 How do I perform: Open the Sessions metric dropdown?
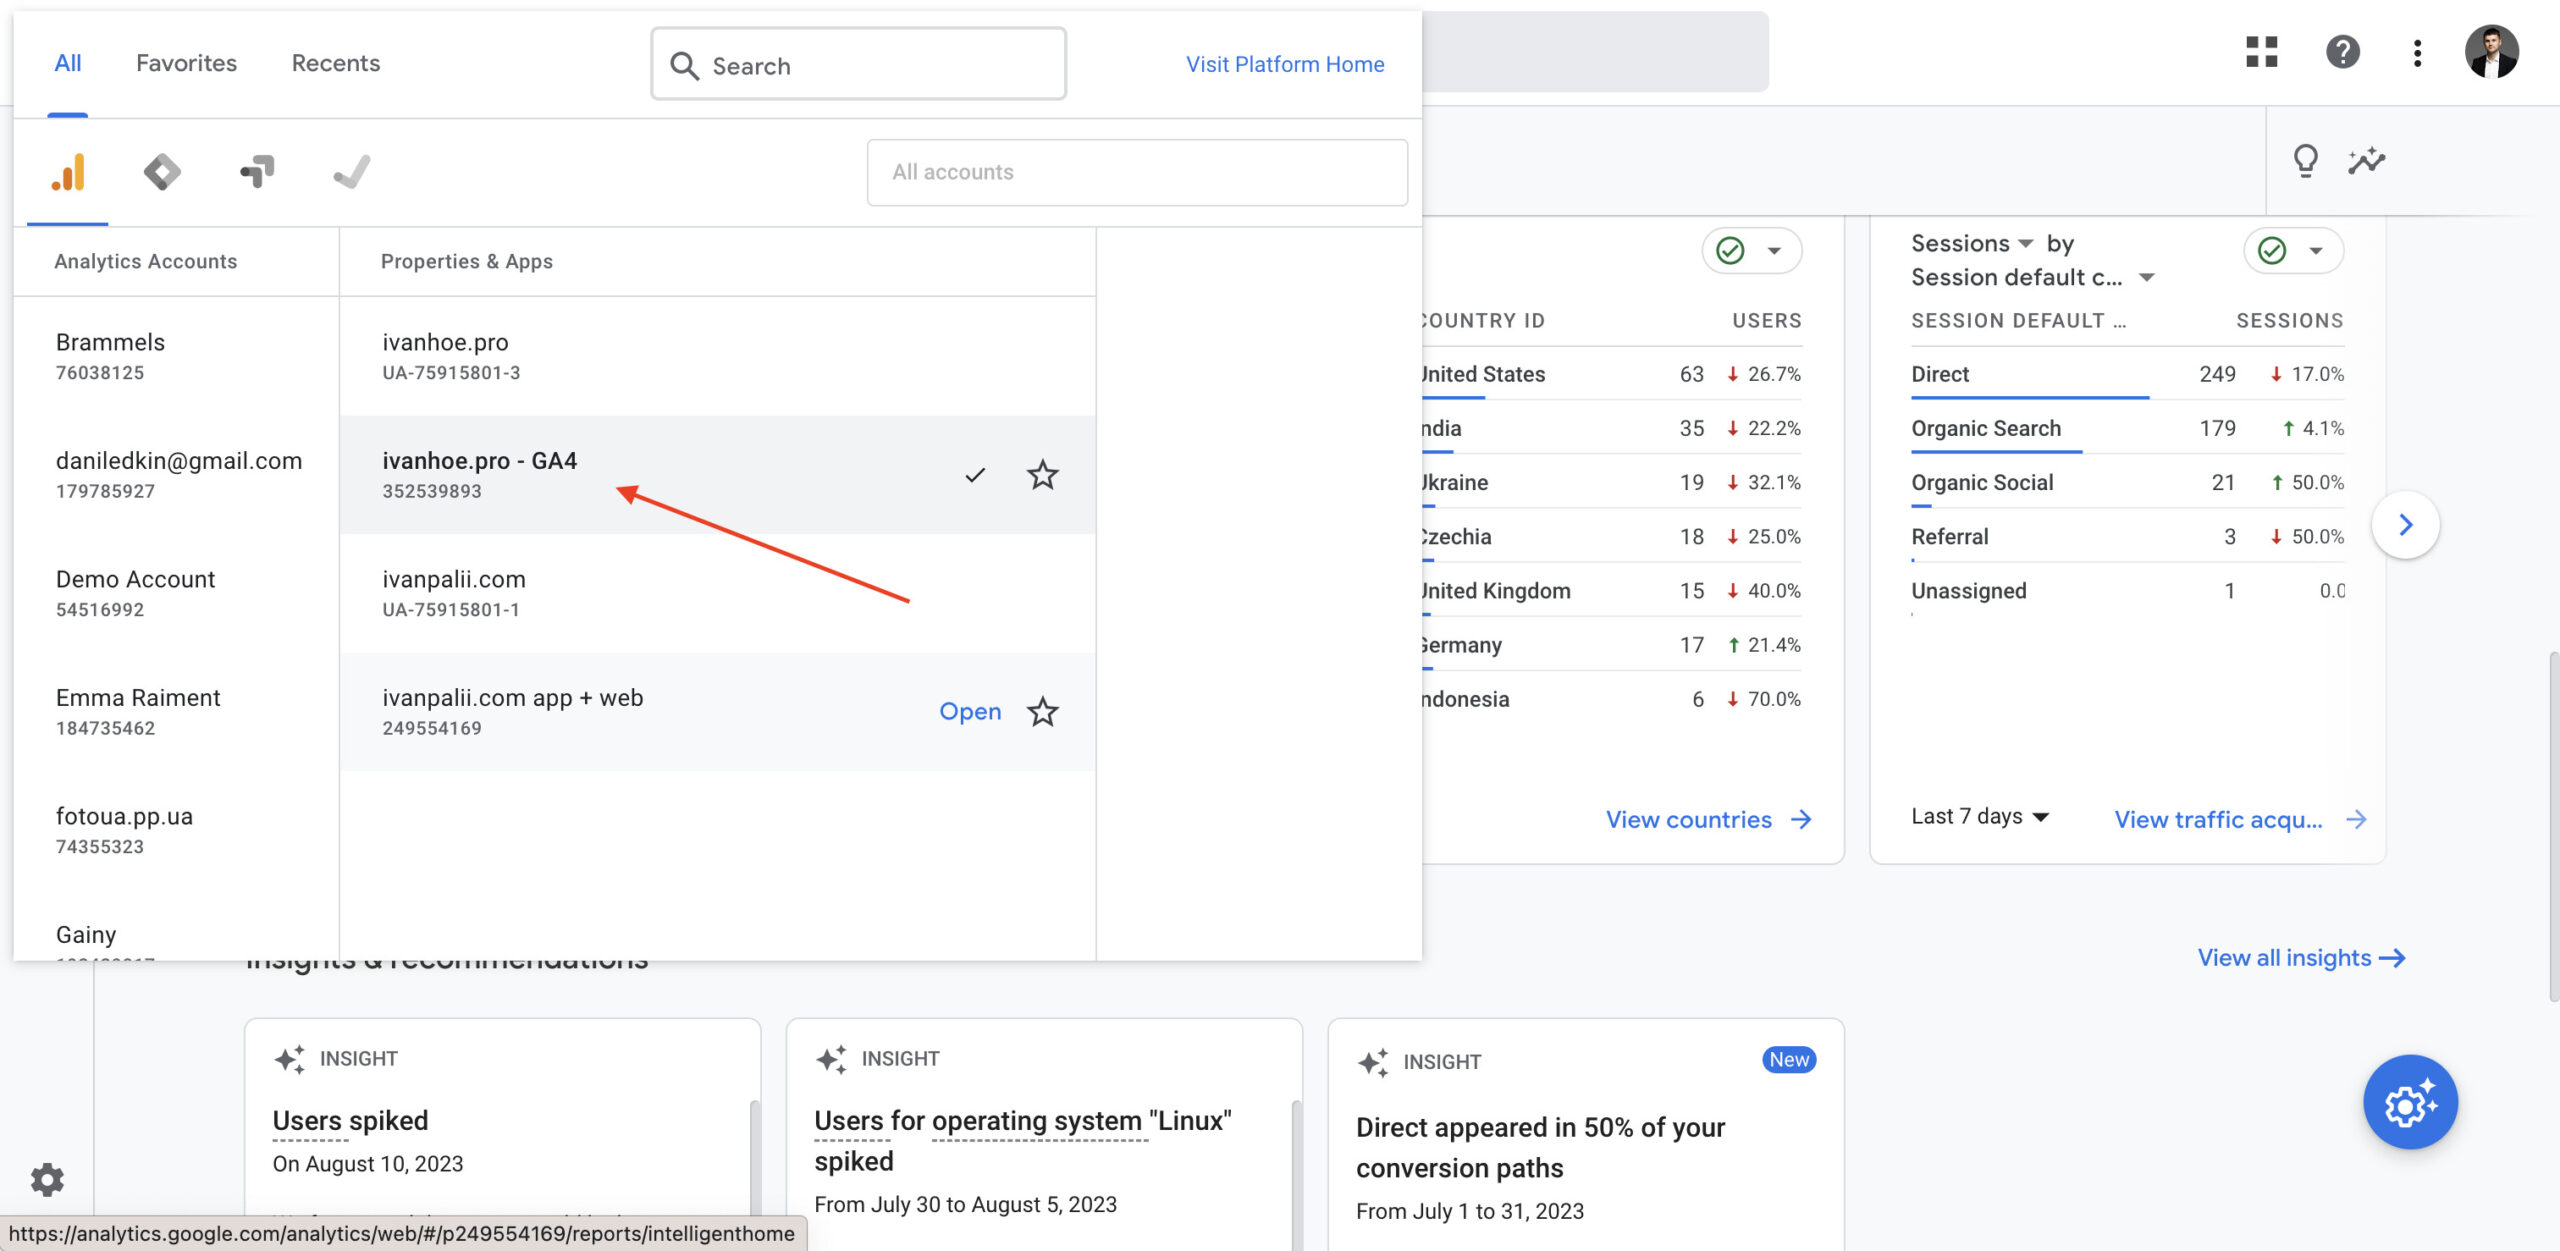1972,244
